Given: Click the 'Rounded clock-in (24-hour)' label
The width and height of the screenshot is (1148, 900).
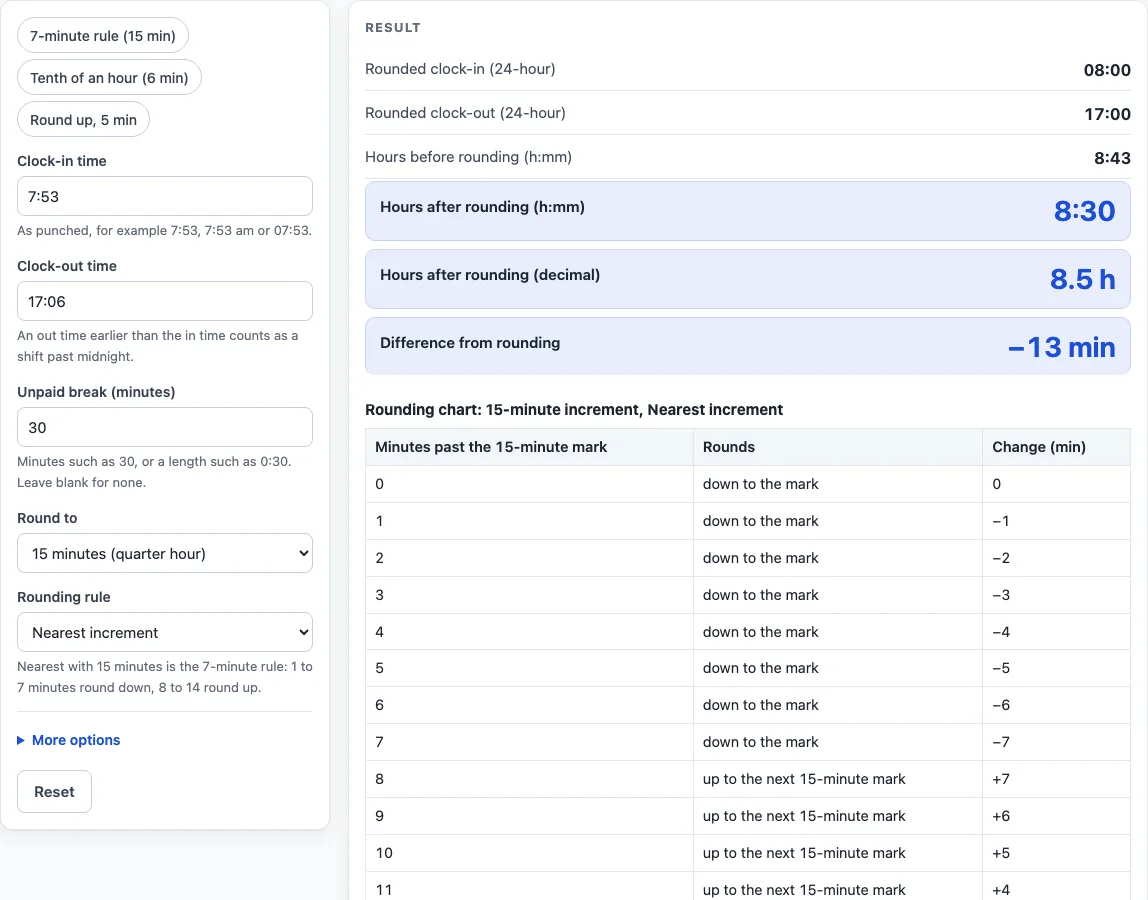Looking at the screenshot, I should (x=460, y=69).
